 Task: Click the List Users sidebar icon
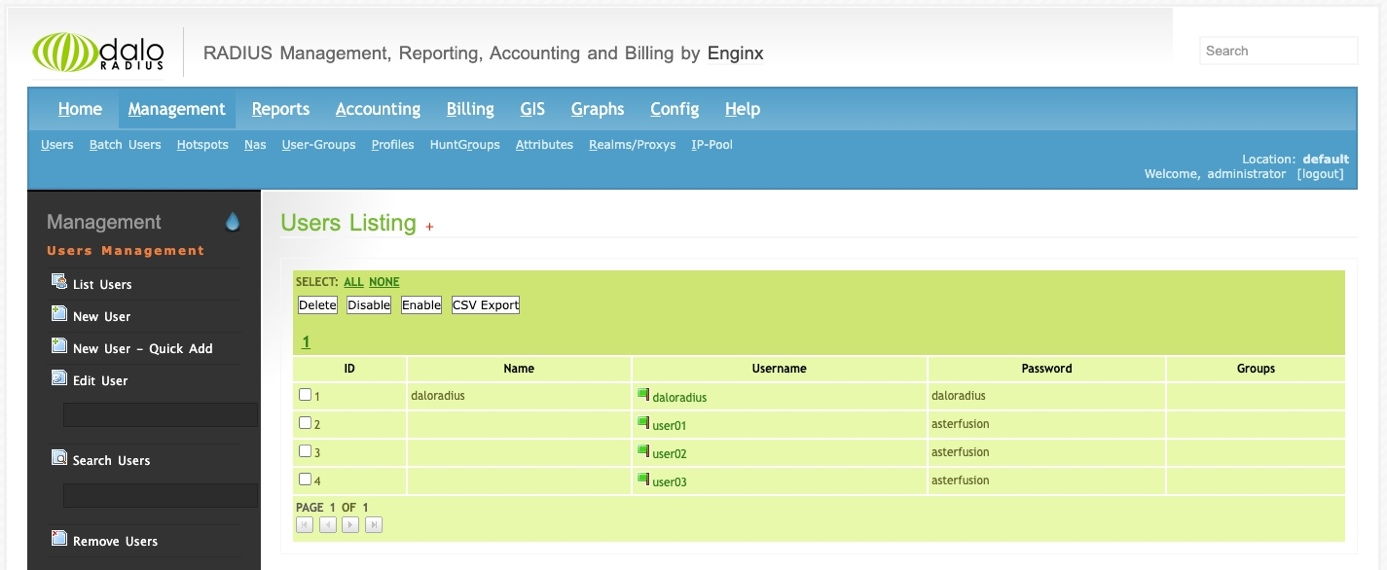pyautogui.click(x=59, y=283)
